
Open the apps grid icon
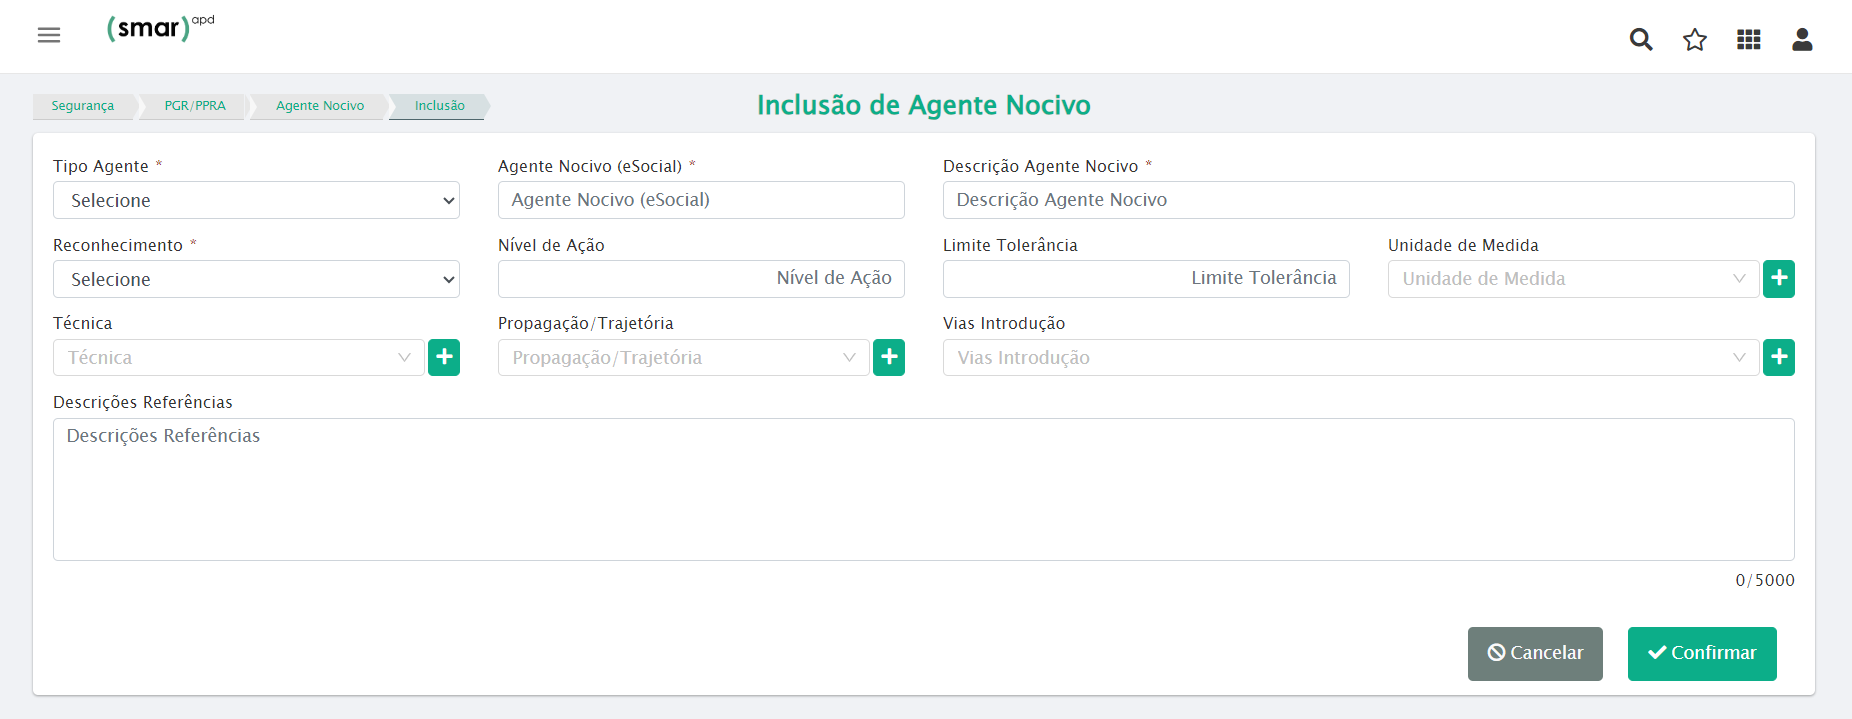coord(1748,40)
